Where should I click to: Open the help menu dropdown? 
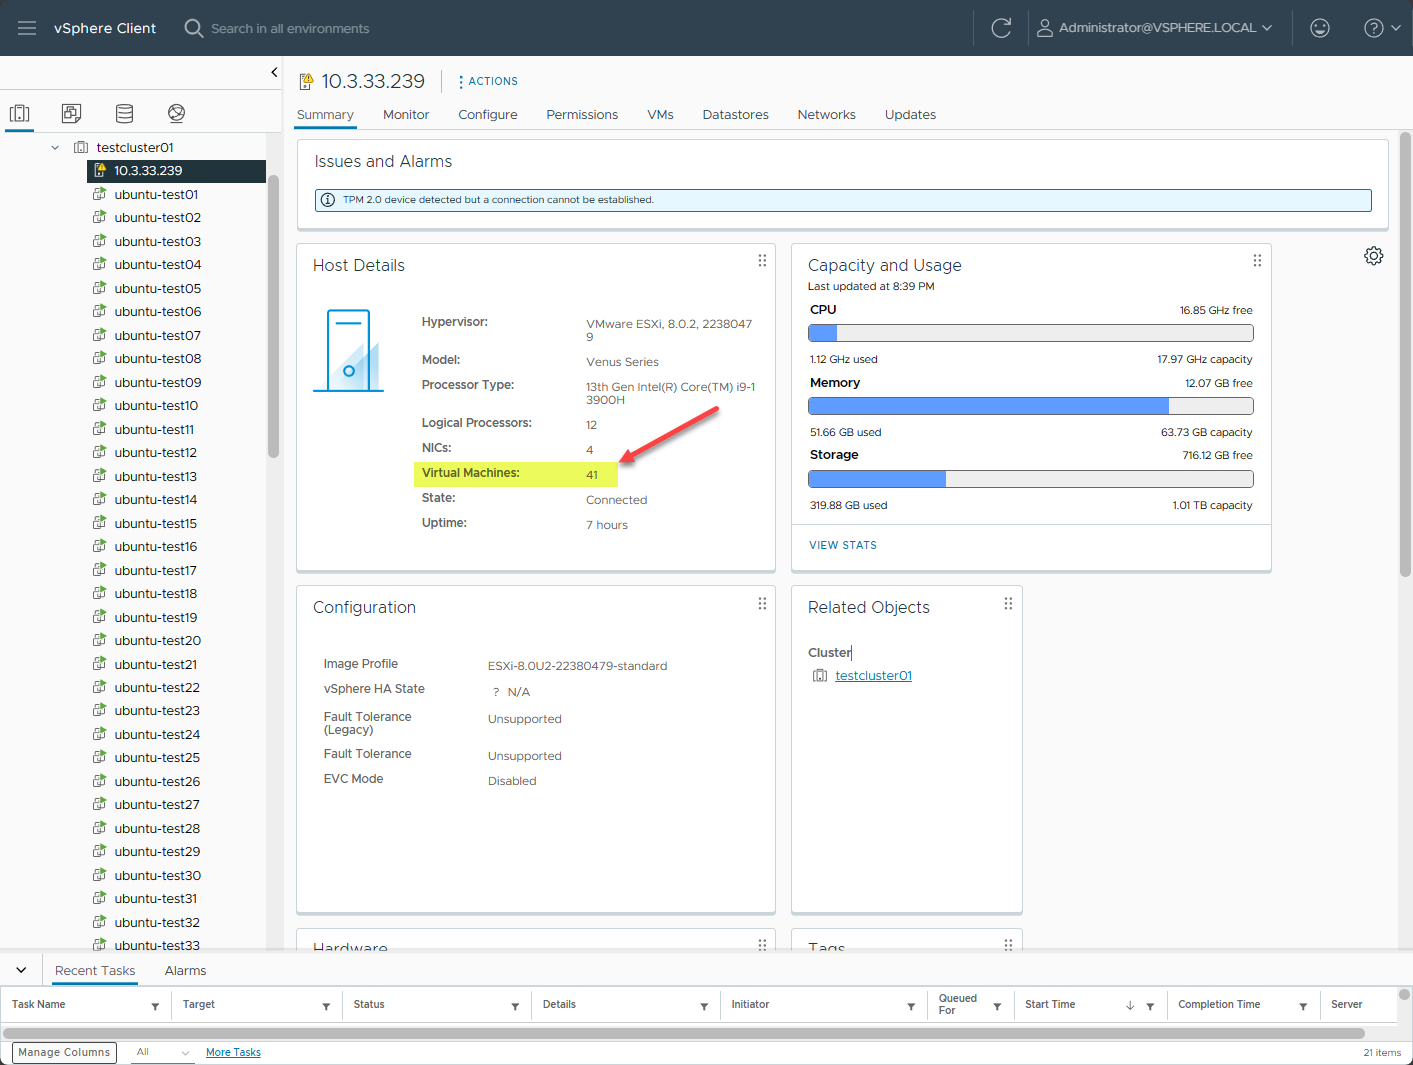[x=1382, y=28]
